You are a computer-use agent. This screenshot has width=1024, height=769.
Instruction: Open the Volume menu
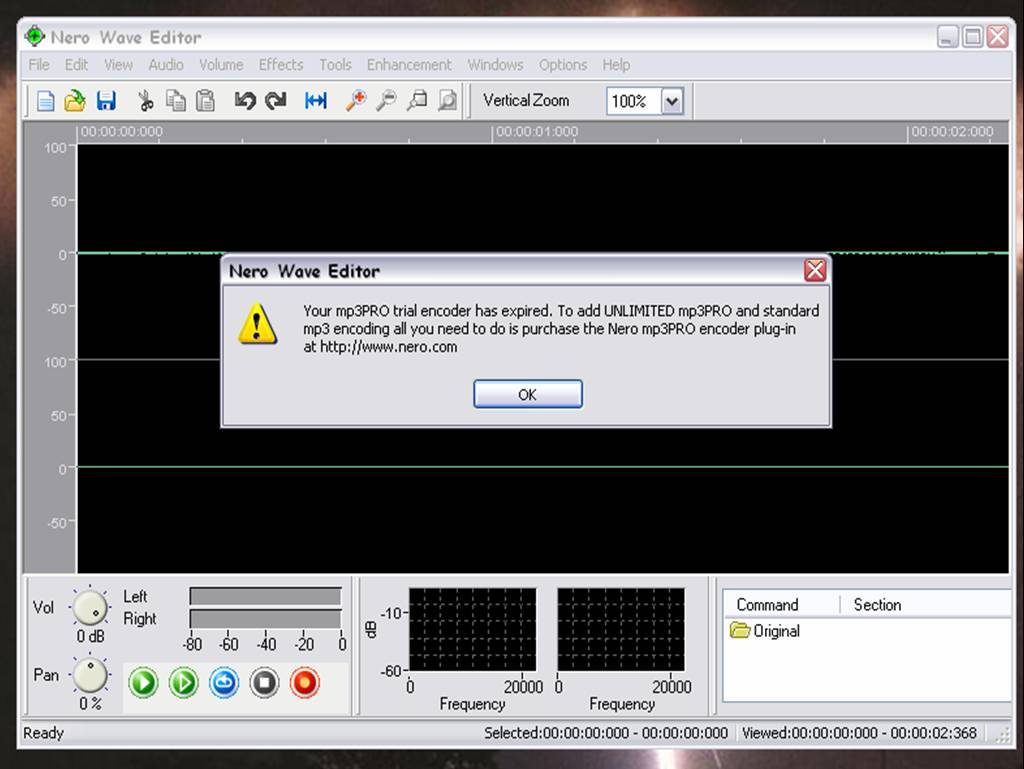tap(221, 65)
